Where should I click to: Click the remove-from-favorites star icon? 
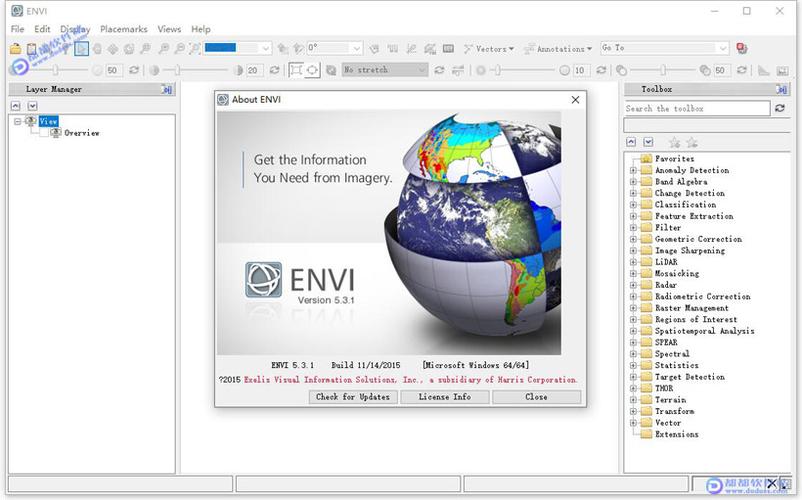click(x=692, y=142)
